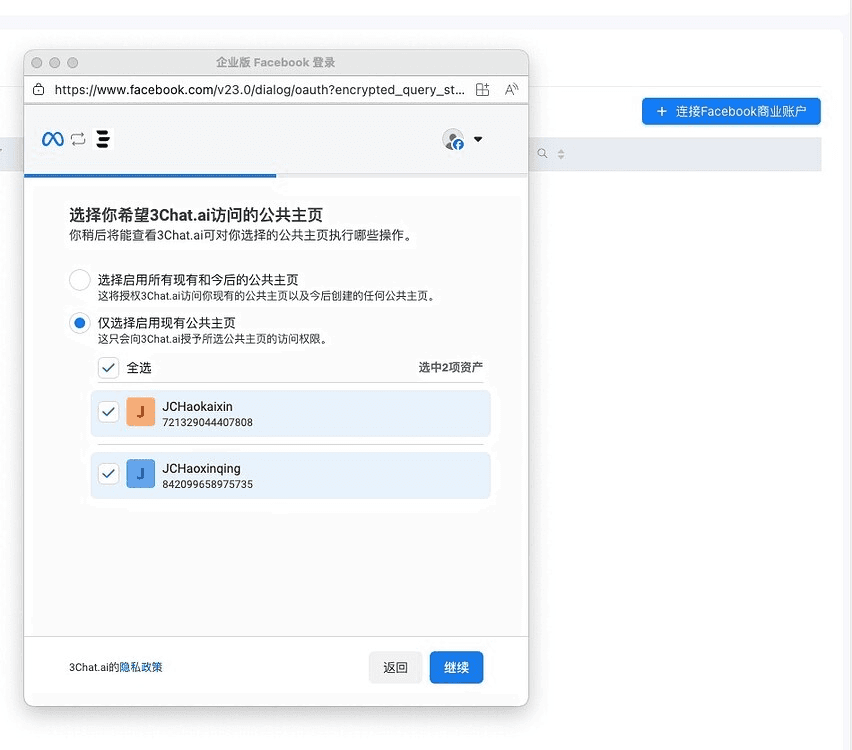Viewport: 852px width, 750px height.
Task: Click page ID 721329044407808
Action: point(208,422)
